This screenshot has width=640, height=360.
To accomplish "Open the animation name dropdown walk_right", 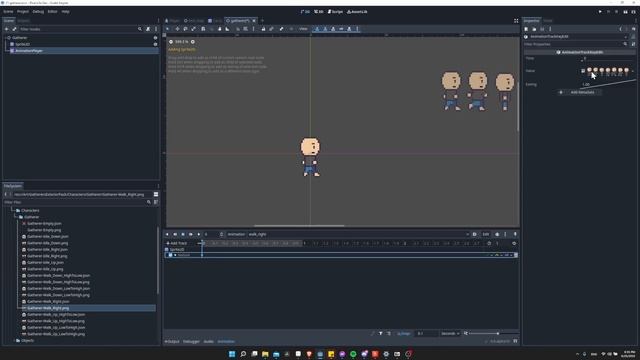I will coord(358,234).
